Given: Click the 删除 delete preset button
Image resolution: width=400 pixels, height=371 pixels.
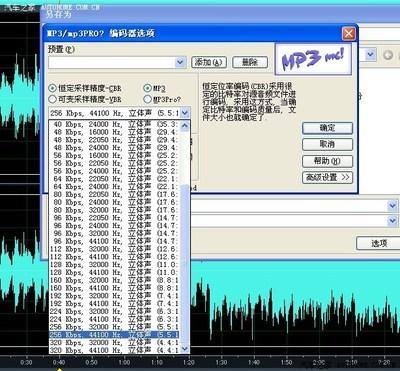Looking at the screenshot, I should click(x=250, y=62).
